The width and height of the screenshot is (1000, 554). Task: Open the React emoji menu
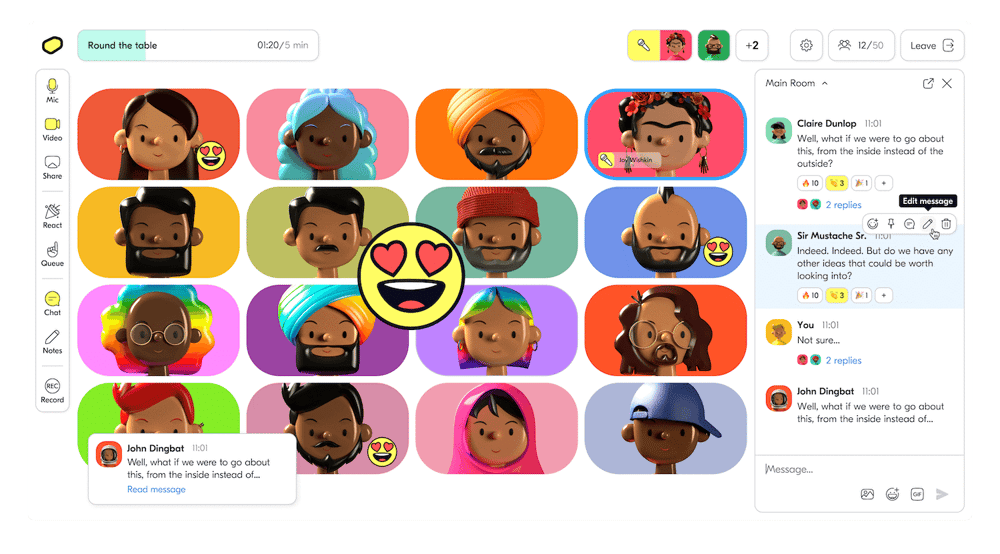coord(52,216)
